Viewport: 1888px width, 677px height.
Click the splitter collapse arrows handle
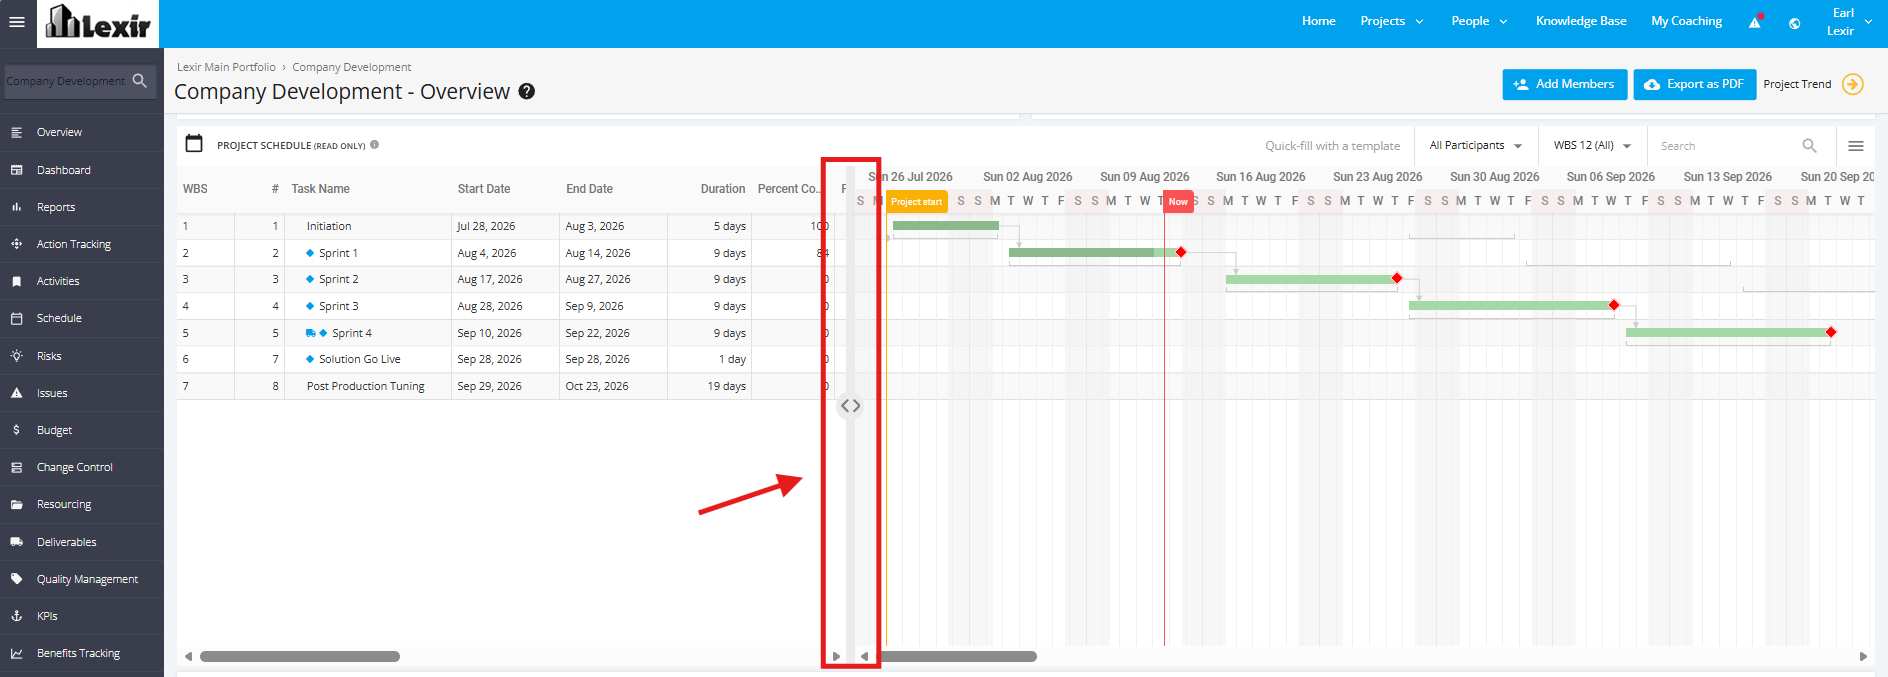point(850,406)
